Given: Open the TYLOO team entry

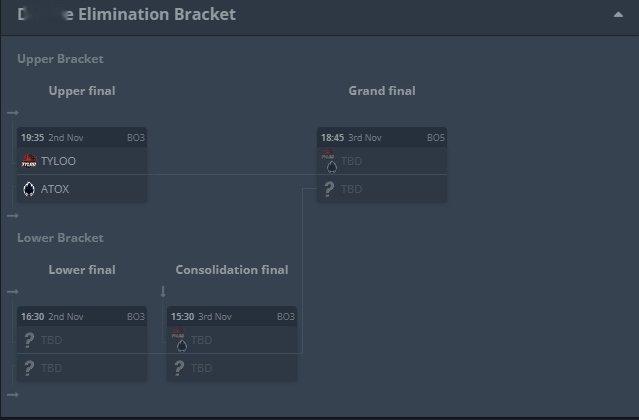Looking at the screenshot, I should 82,161.
